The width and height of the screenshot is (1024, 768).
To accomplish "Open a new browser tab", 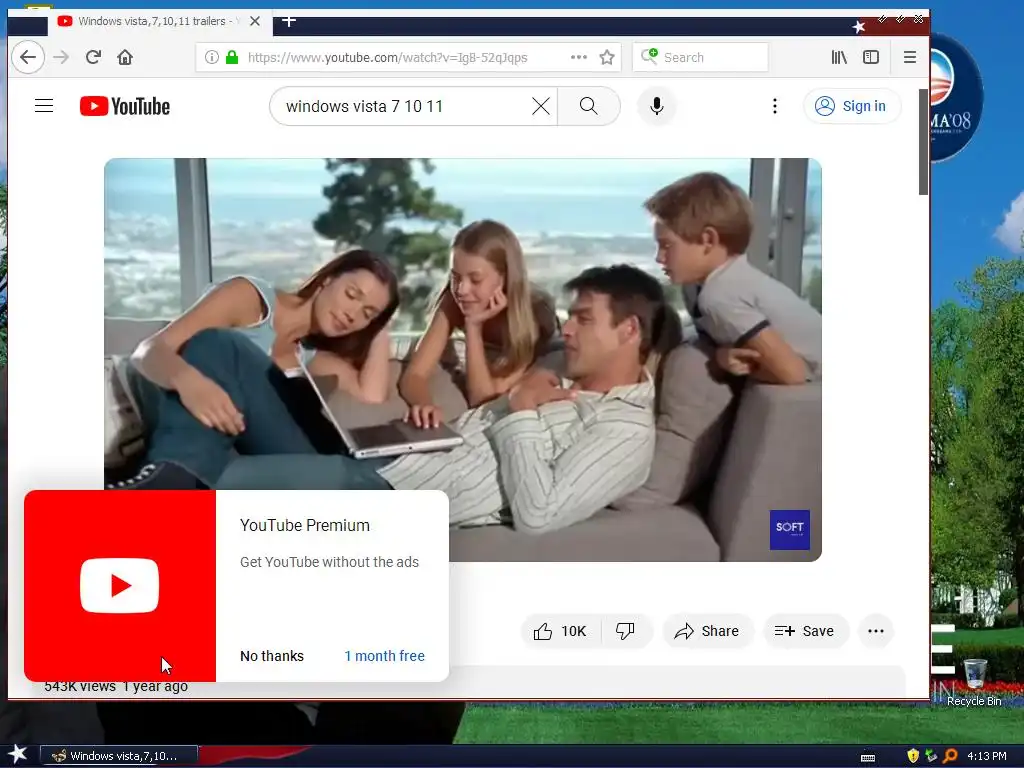I will pos(289,21).
